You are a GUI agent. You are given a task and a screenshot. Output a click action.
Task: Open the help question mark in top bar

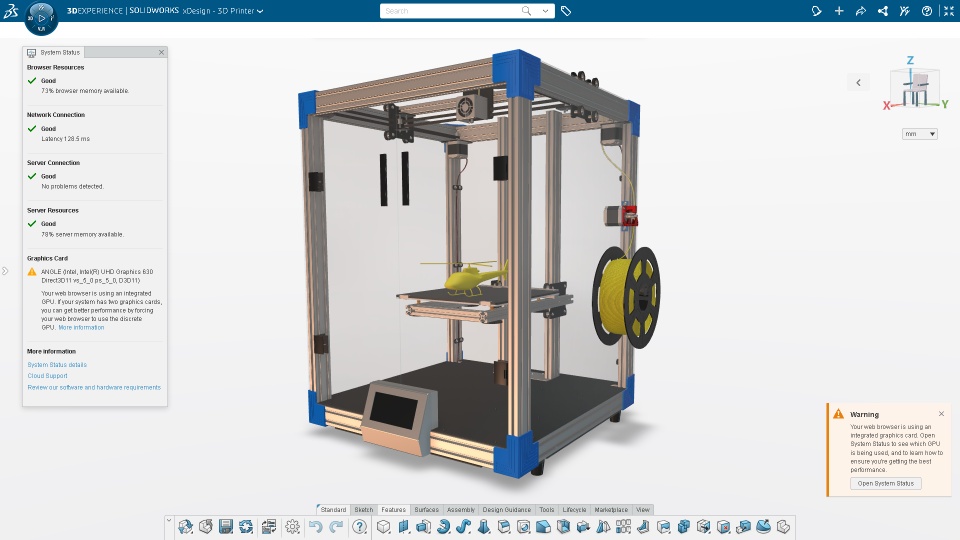click(x=927, y=11)
